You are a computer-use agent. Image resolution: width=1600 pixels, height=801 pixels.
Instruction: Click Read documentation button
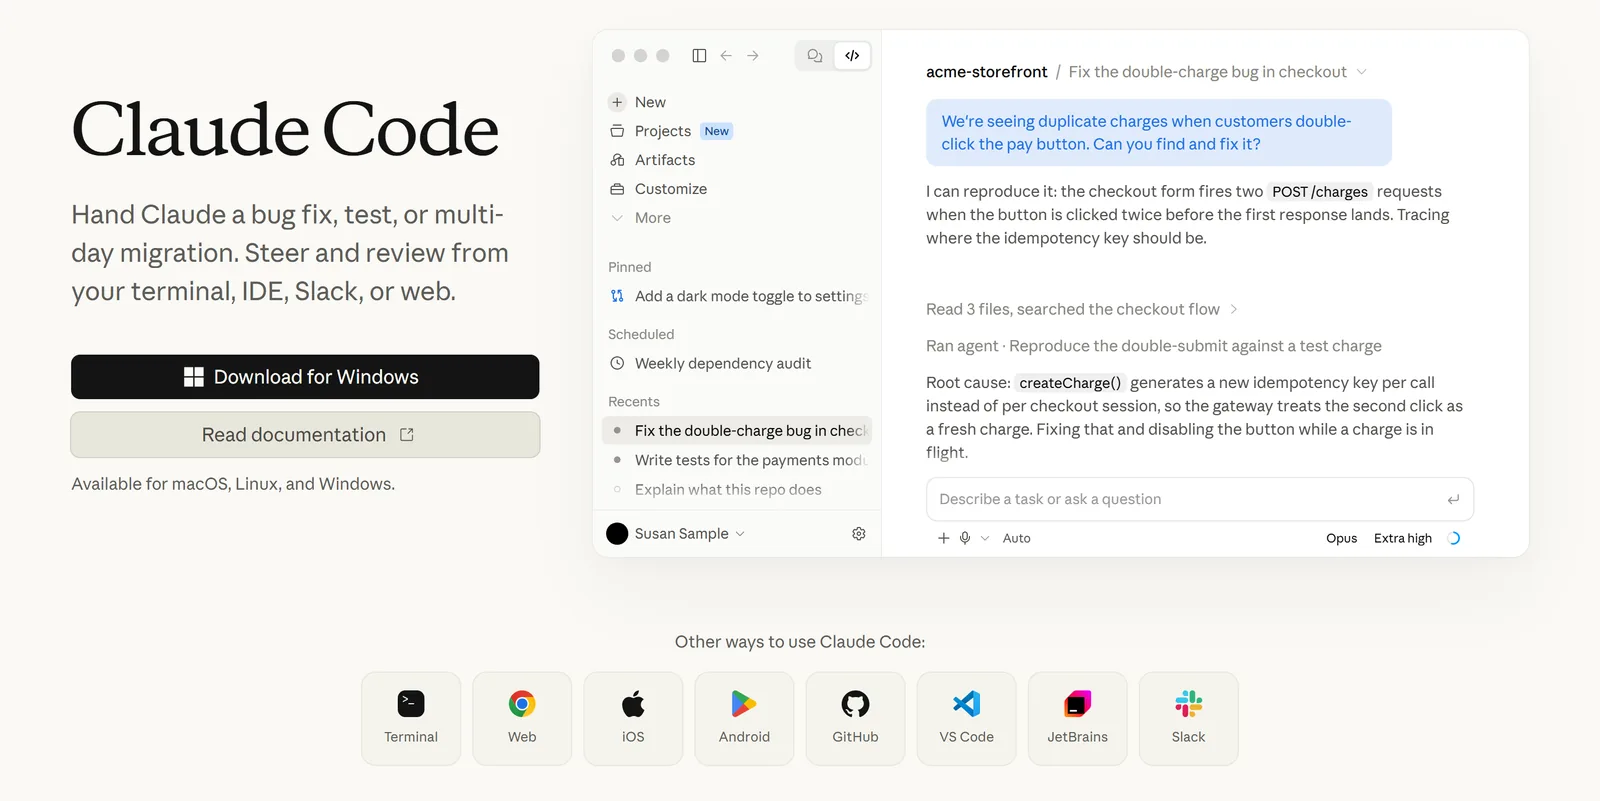coord(305,435)
